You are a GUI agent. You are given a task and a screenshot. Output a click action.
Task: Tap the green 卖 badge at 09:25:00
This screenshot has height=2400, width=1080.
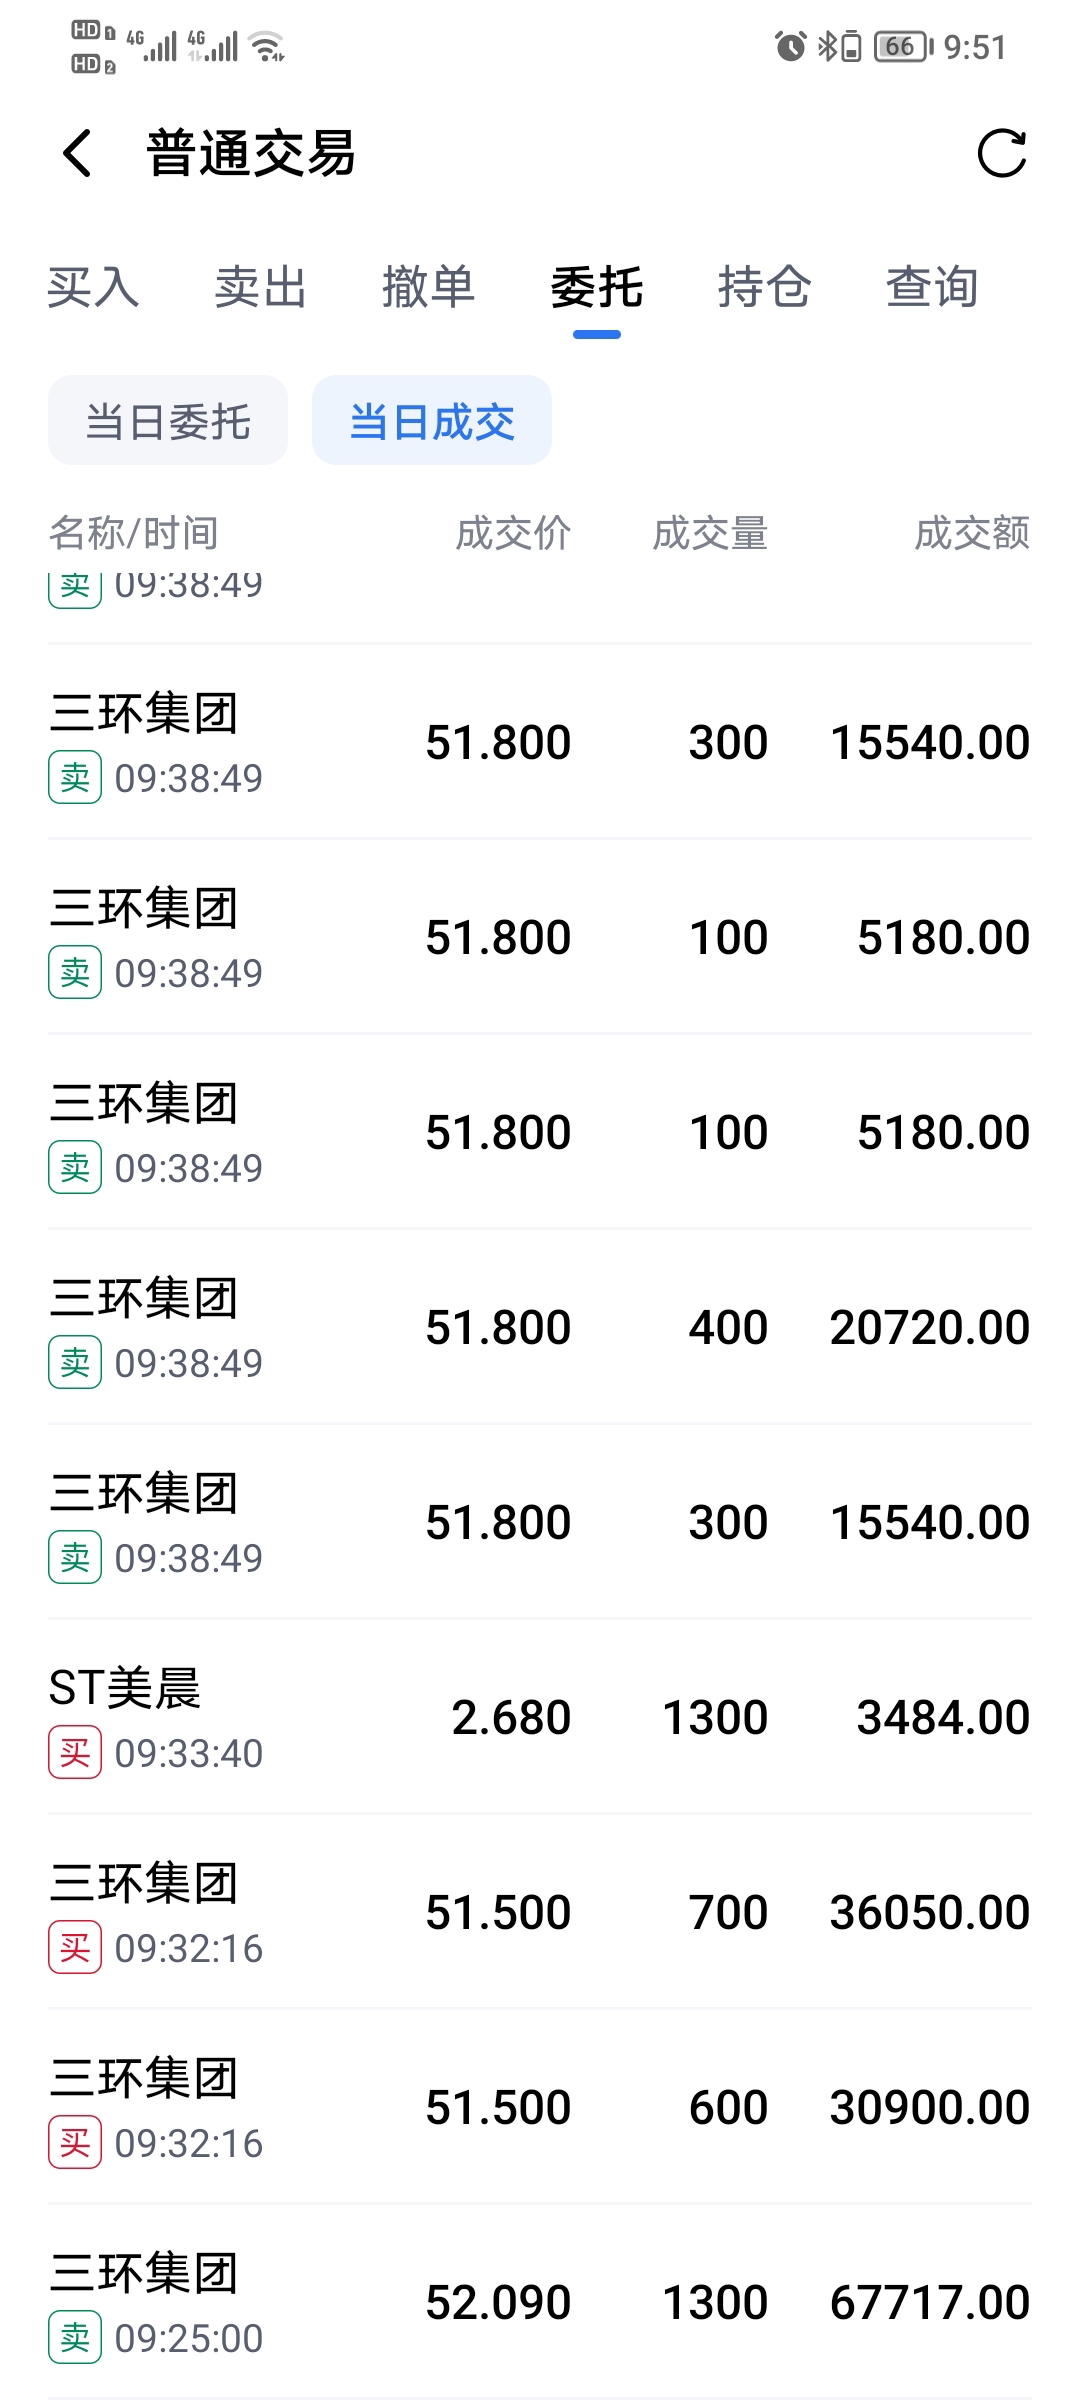click(75, 2337)
